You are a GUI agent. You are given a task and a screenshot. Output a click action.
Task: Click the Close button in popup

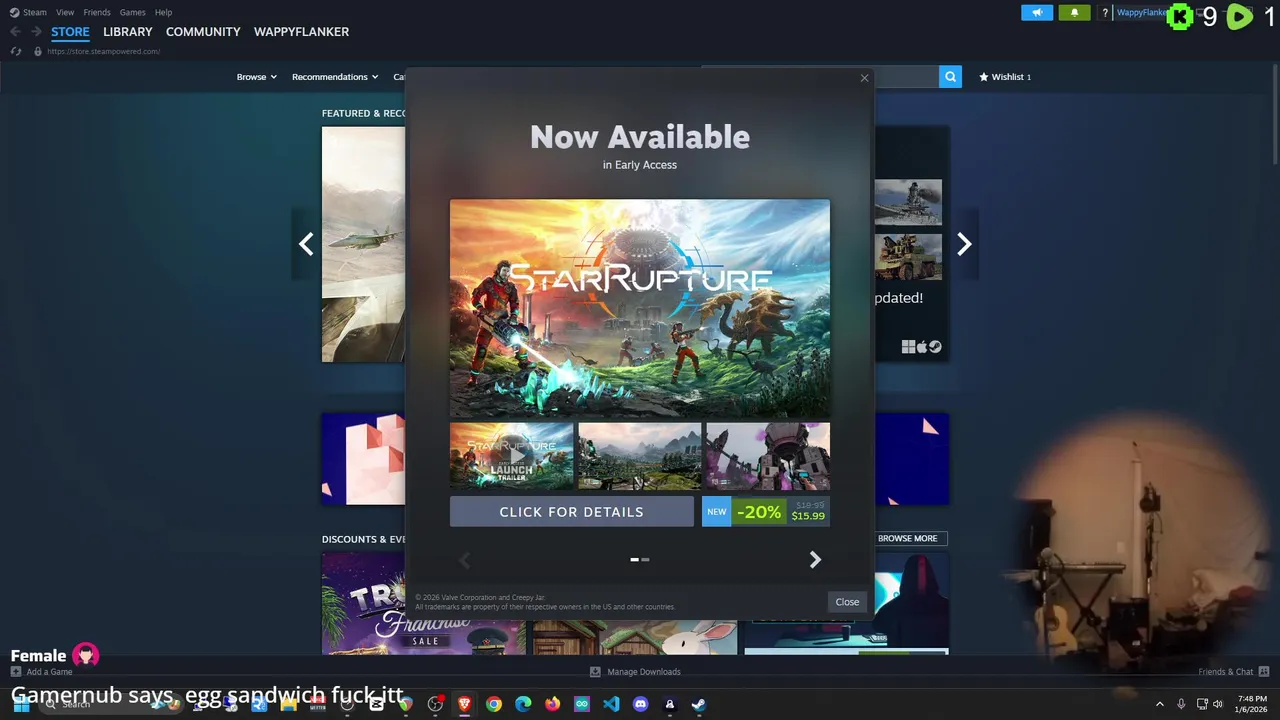pos(847,602)
